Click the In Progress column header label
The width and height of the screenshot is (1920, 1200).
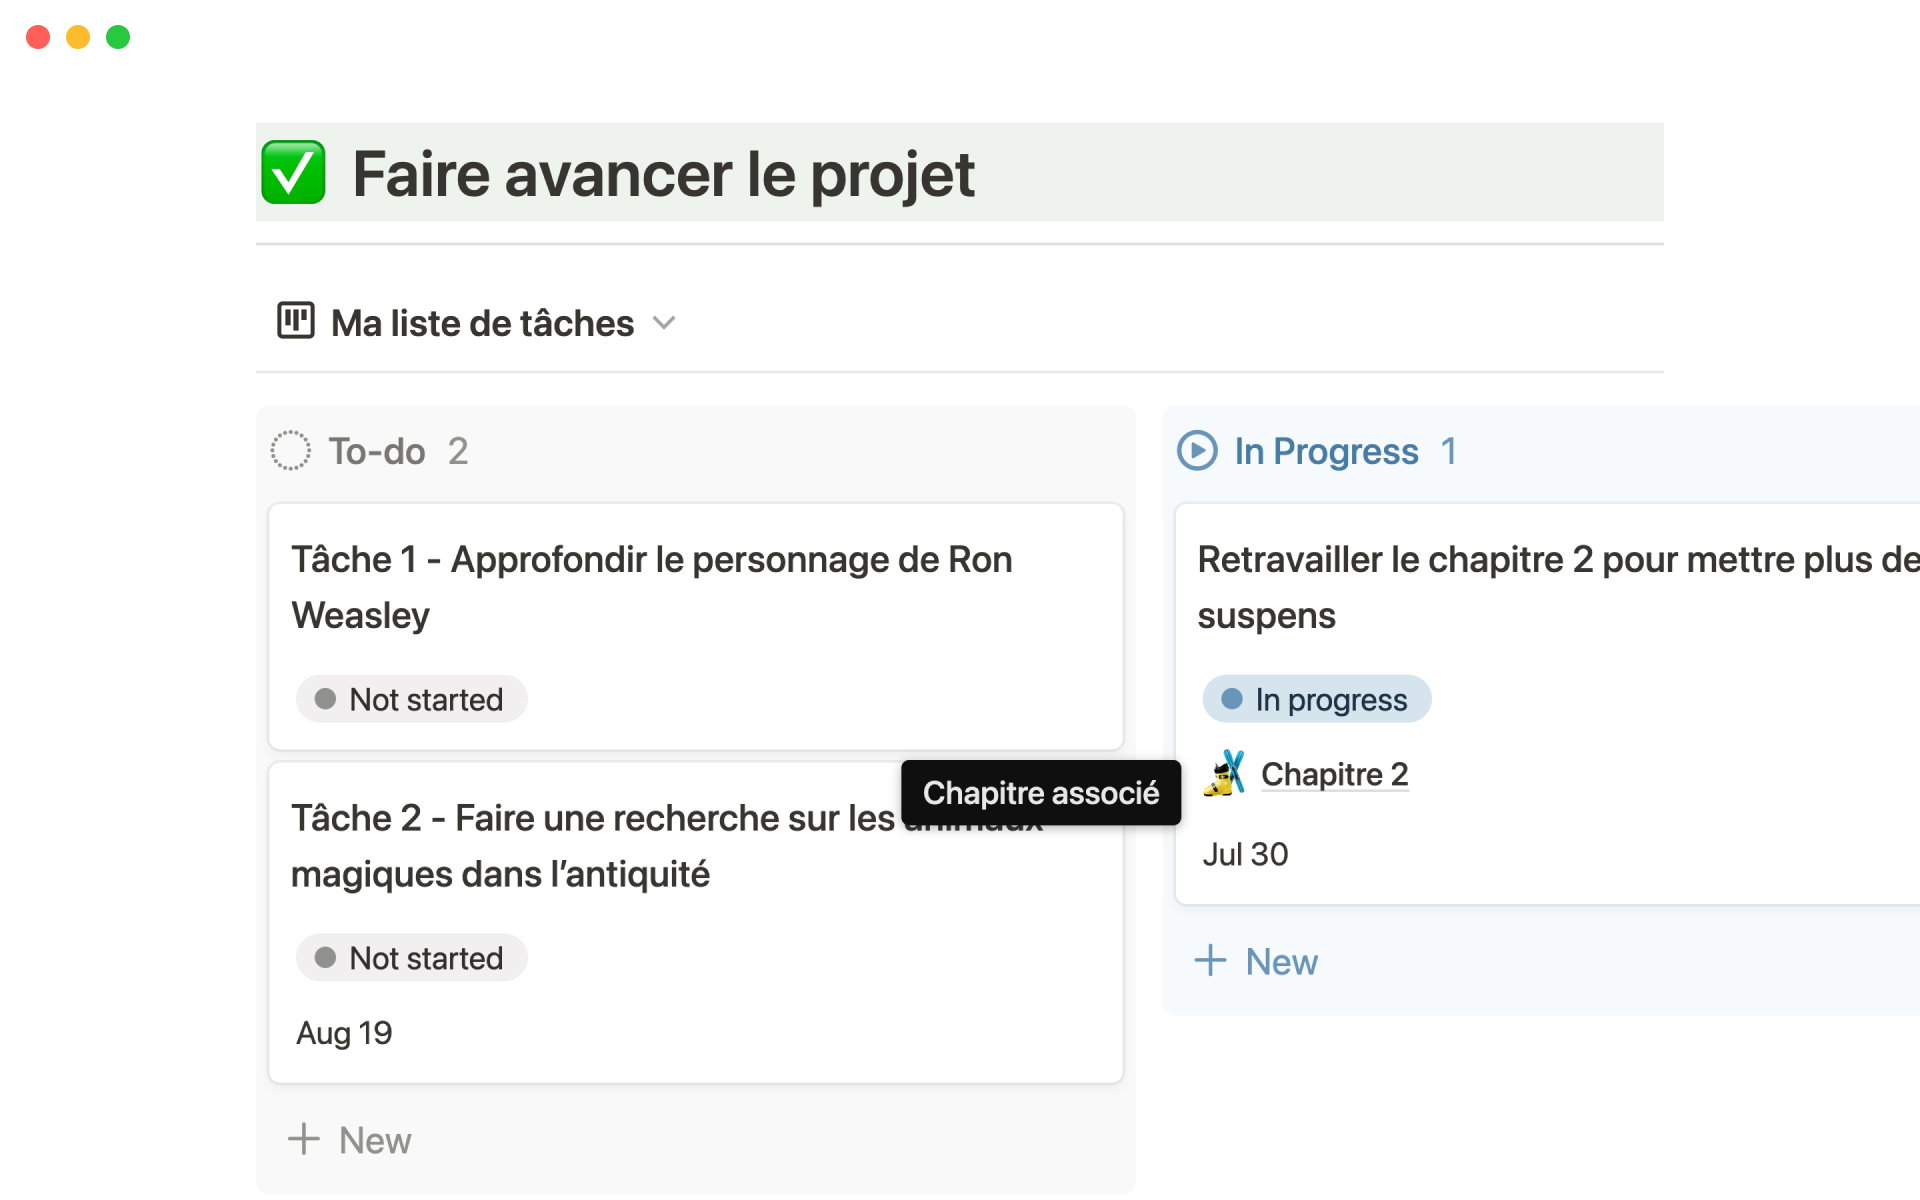(1326, 451)
